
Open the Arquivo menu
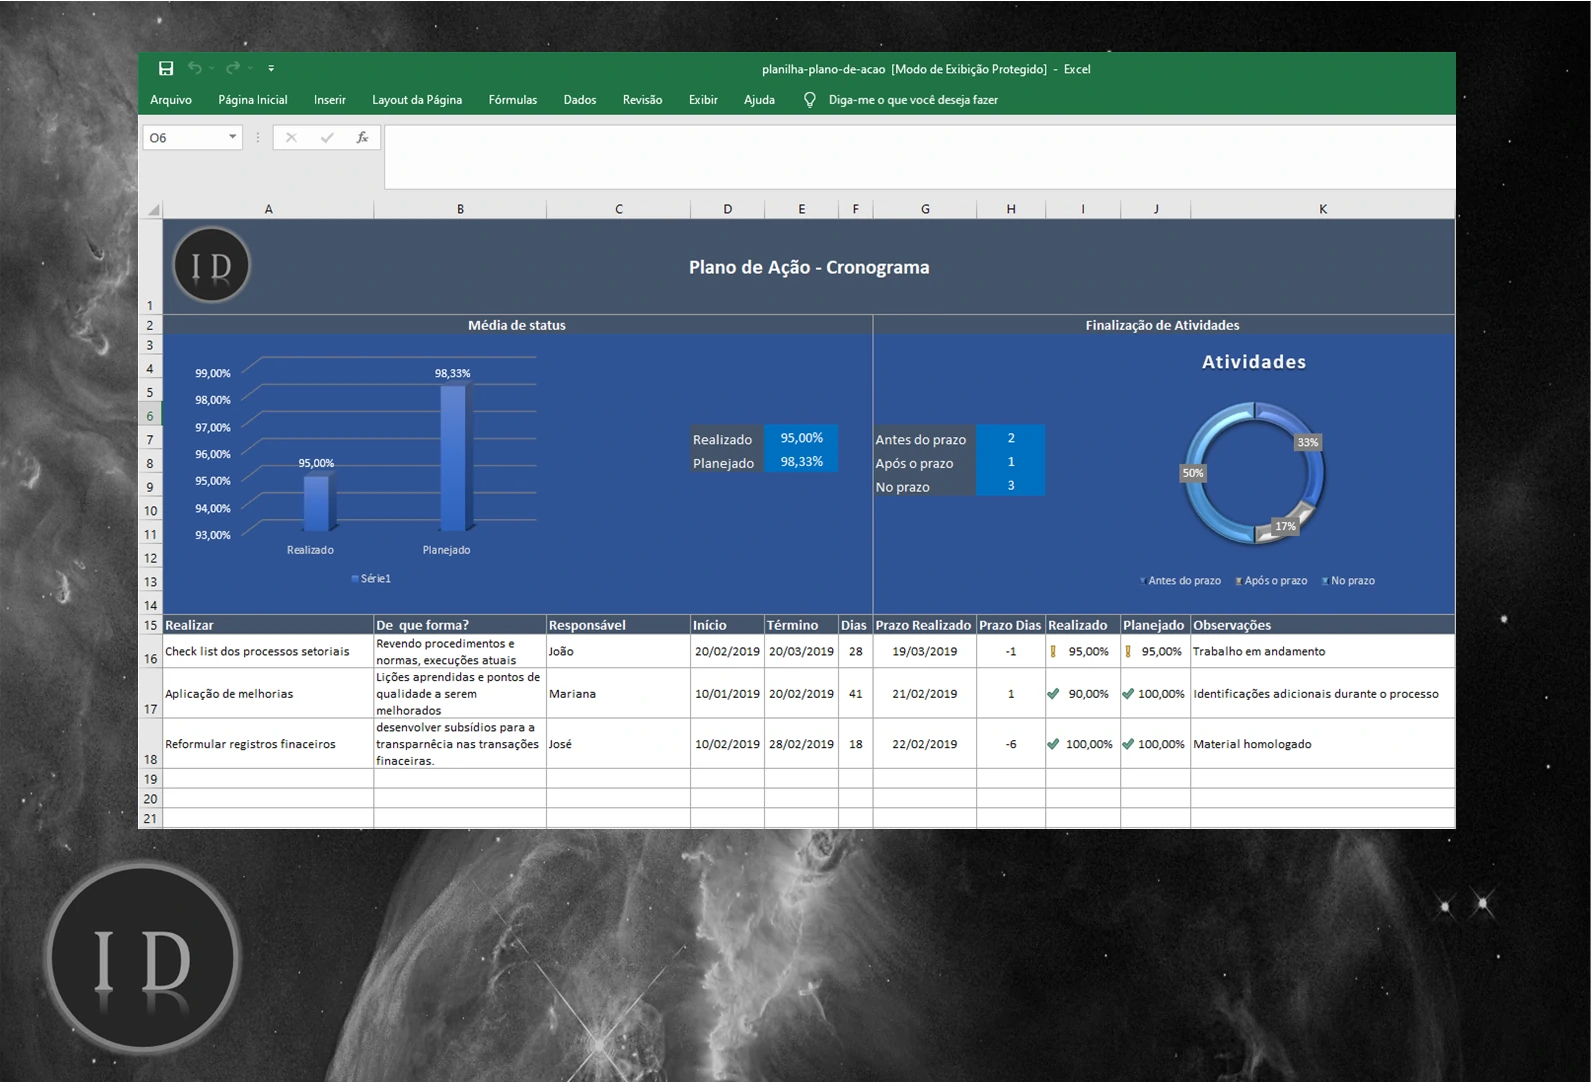(x=171, y=100)
